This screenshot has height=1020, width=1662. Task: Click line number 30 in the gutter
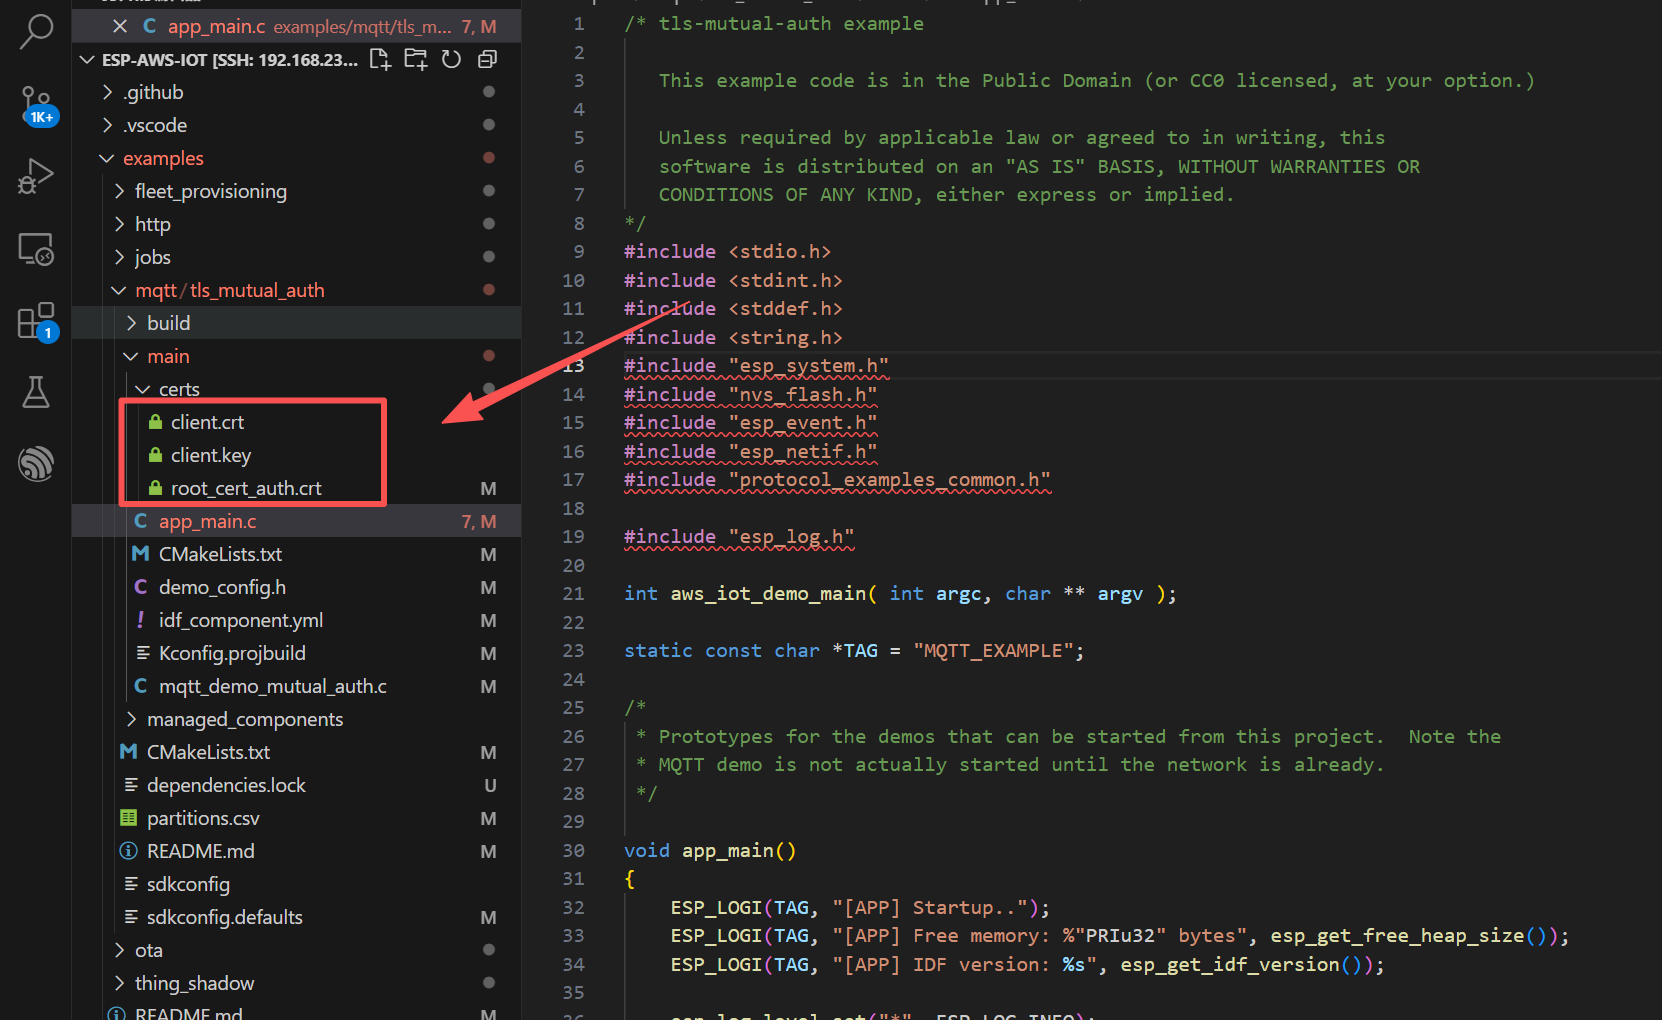point(573,851)
